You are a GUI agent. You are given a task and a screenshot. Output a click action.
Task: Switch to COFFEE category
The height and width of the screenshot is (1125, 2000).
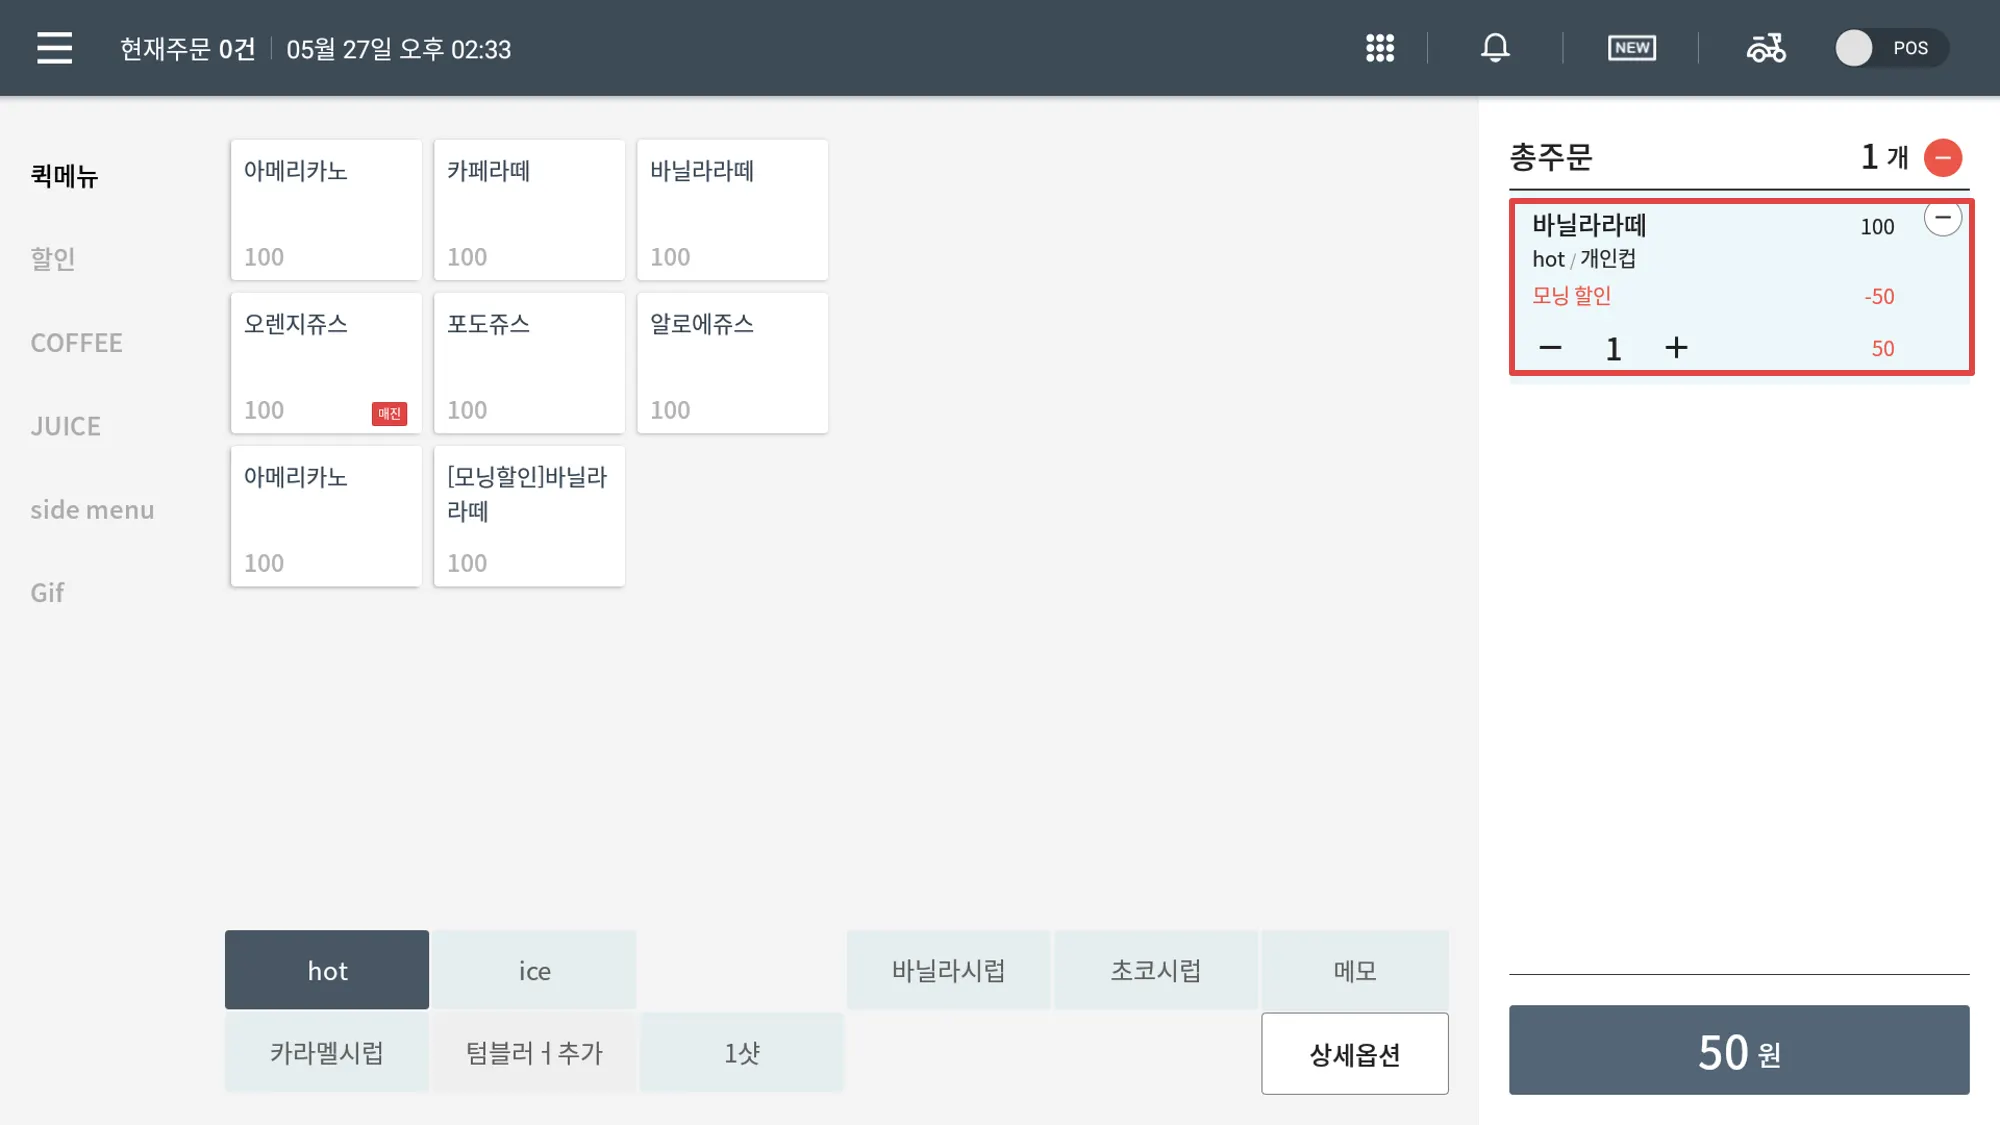[76, 343]
